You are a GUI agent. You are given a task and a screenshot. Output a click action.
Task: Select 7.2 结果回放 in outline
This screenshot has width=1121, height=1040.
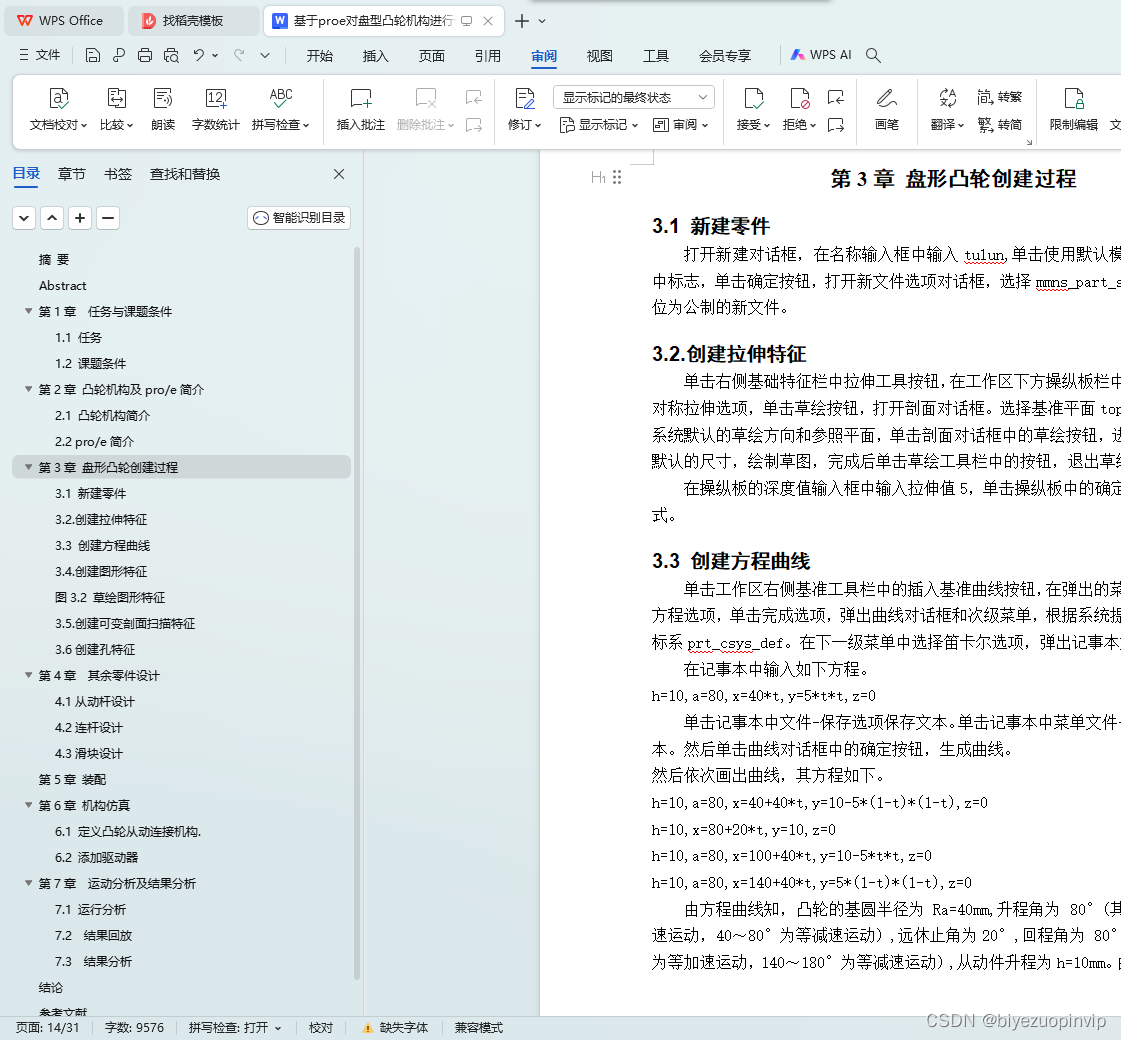[94, 935]
